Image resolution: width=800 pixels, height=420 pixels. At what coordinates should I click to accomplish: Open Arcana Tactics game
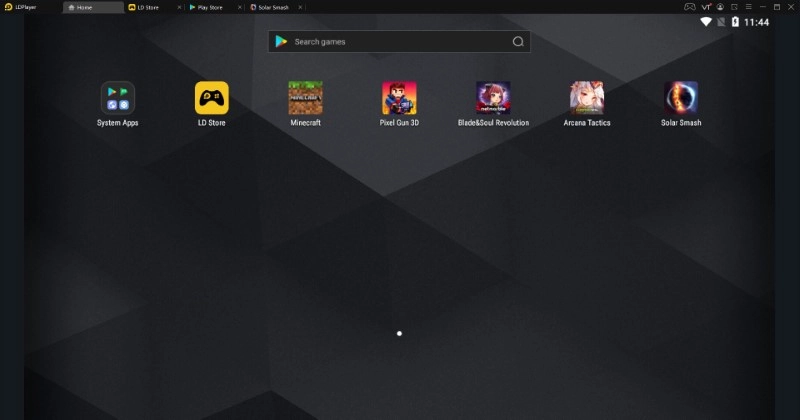587,98
